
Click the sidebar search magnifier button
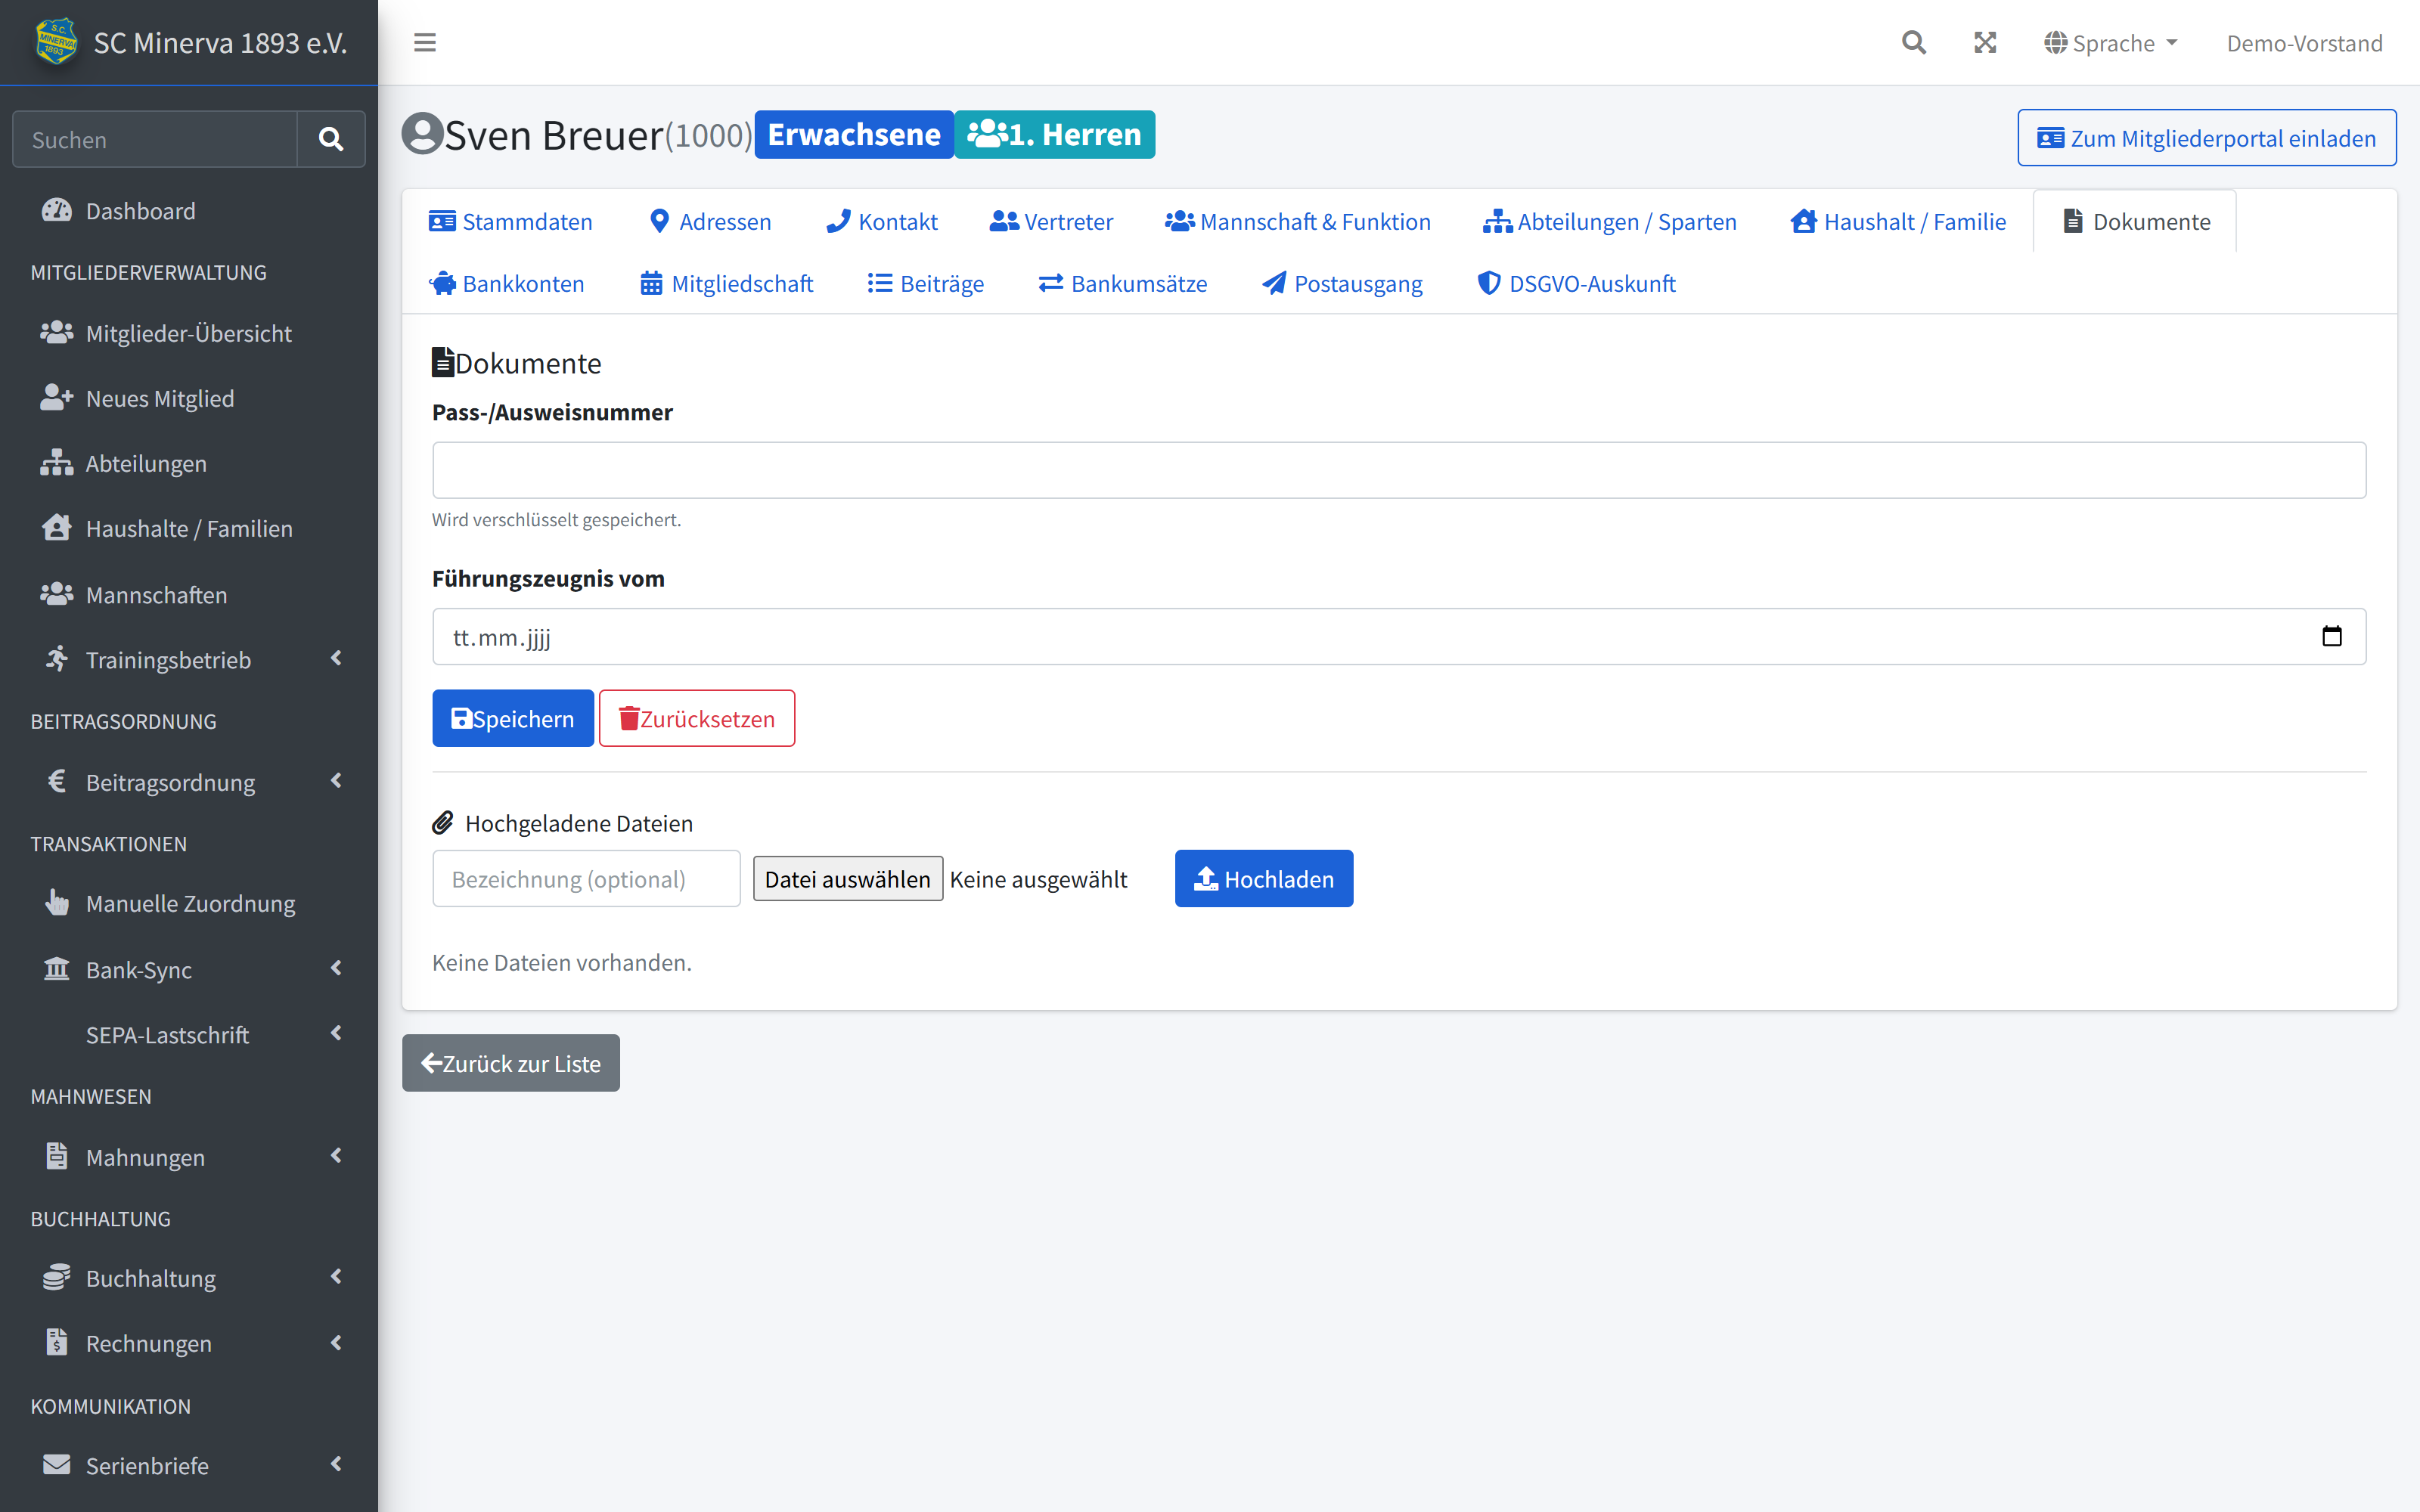tap(331, 139)
